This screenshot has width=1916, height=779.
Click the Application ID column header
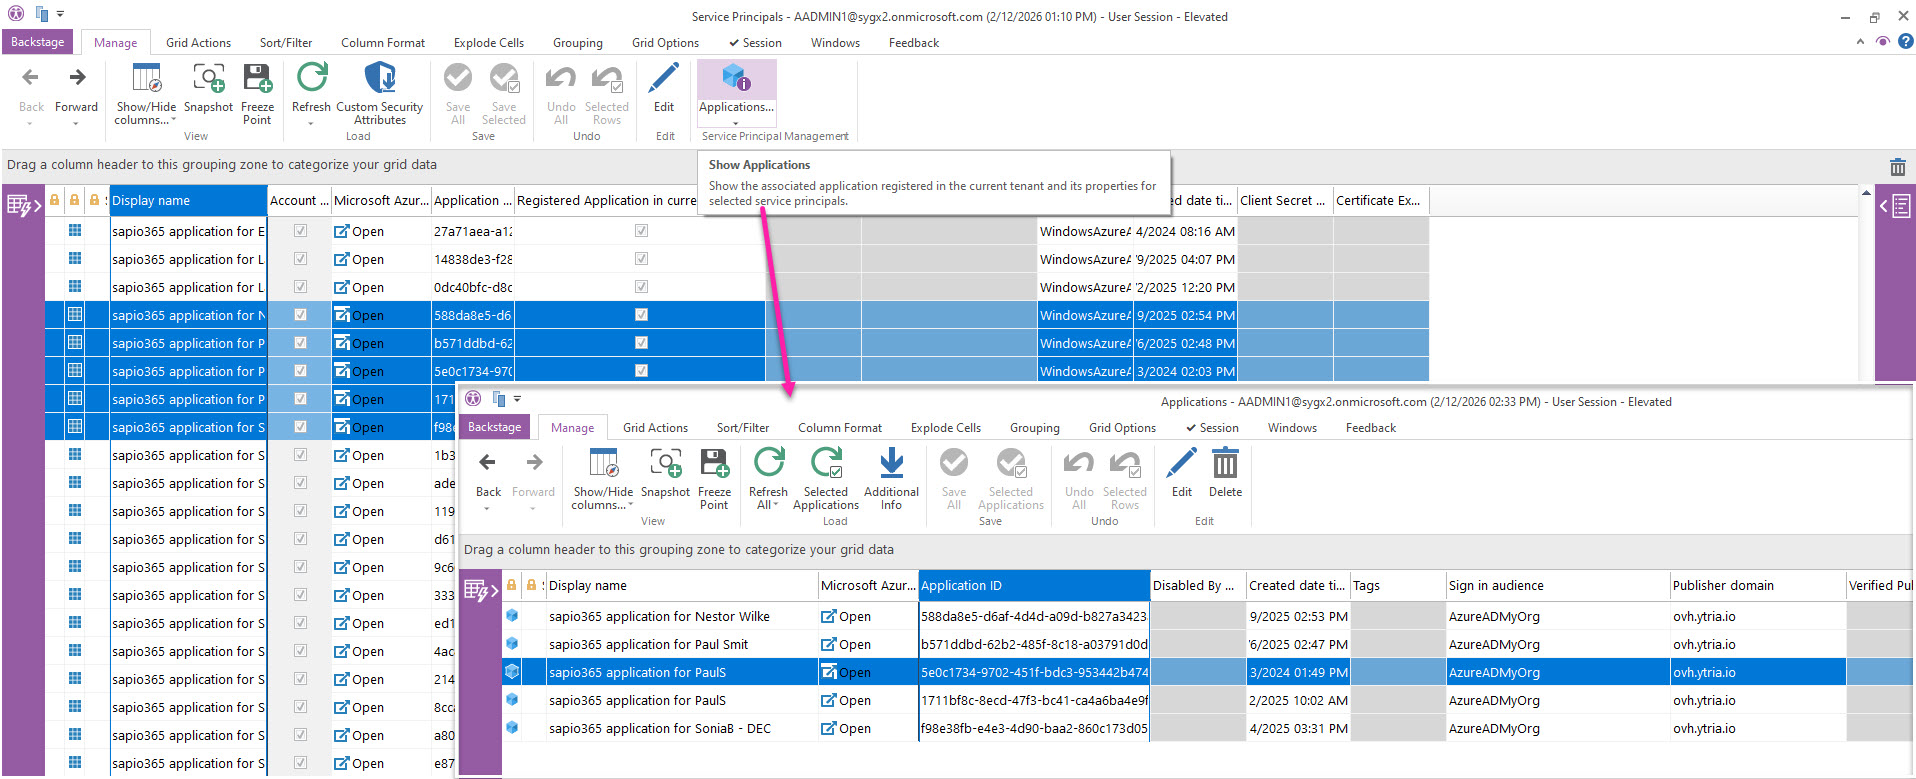[1033, 586]
